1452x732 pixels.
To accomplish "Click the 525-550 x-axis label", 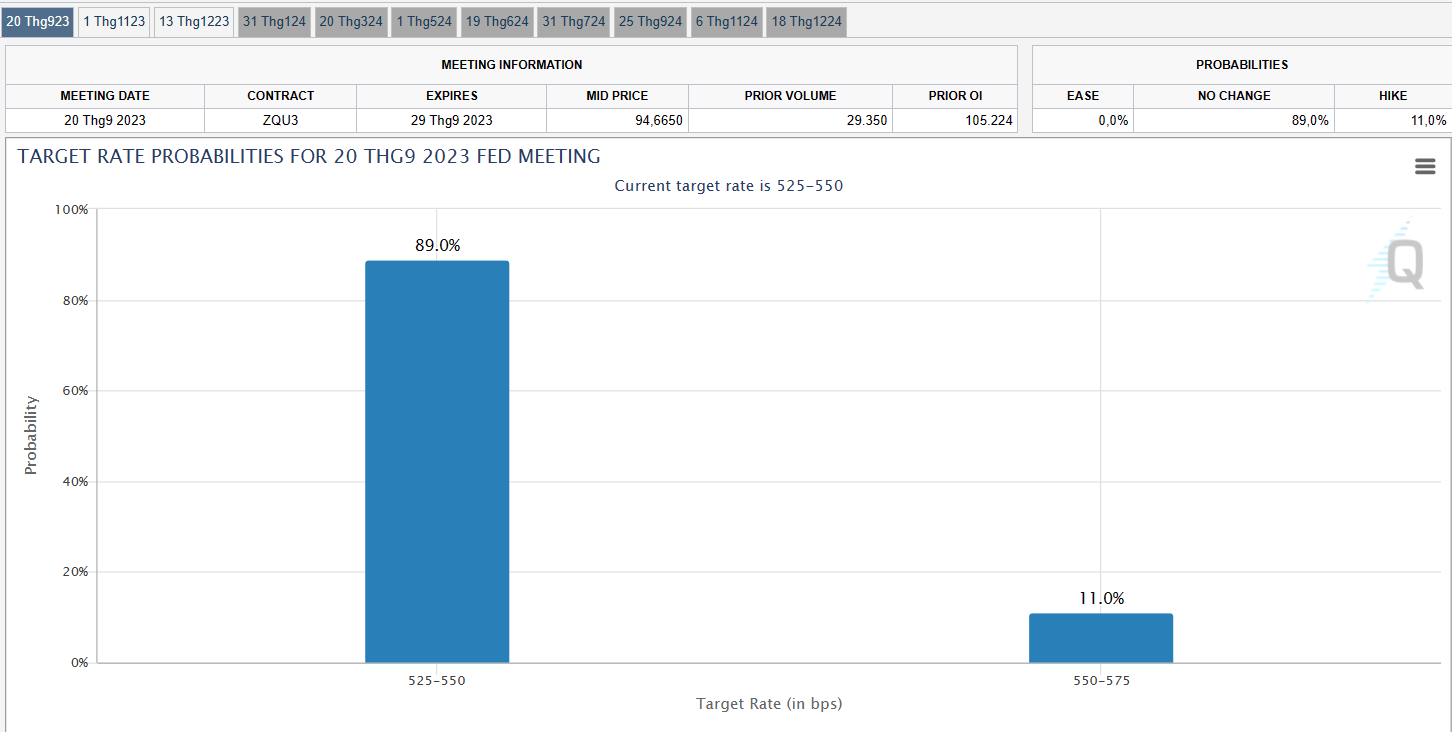I will 437,680.
